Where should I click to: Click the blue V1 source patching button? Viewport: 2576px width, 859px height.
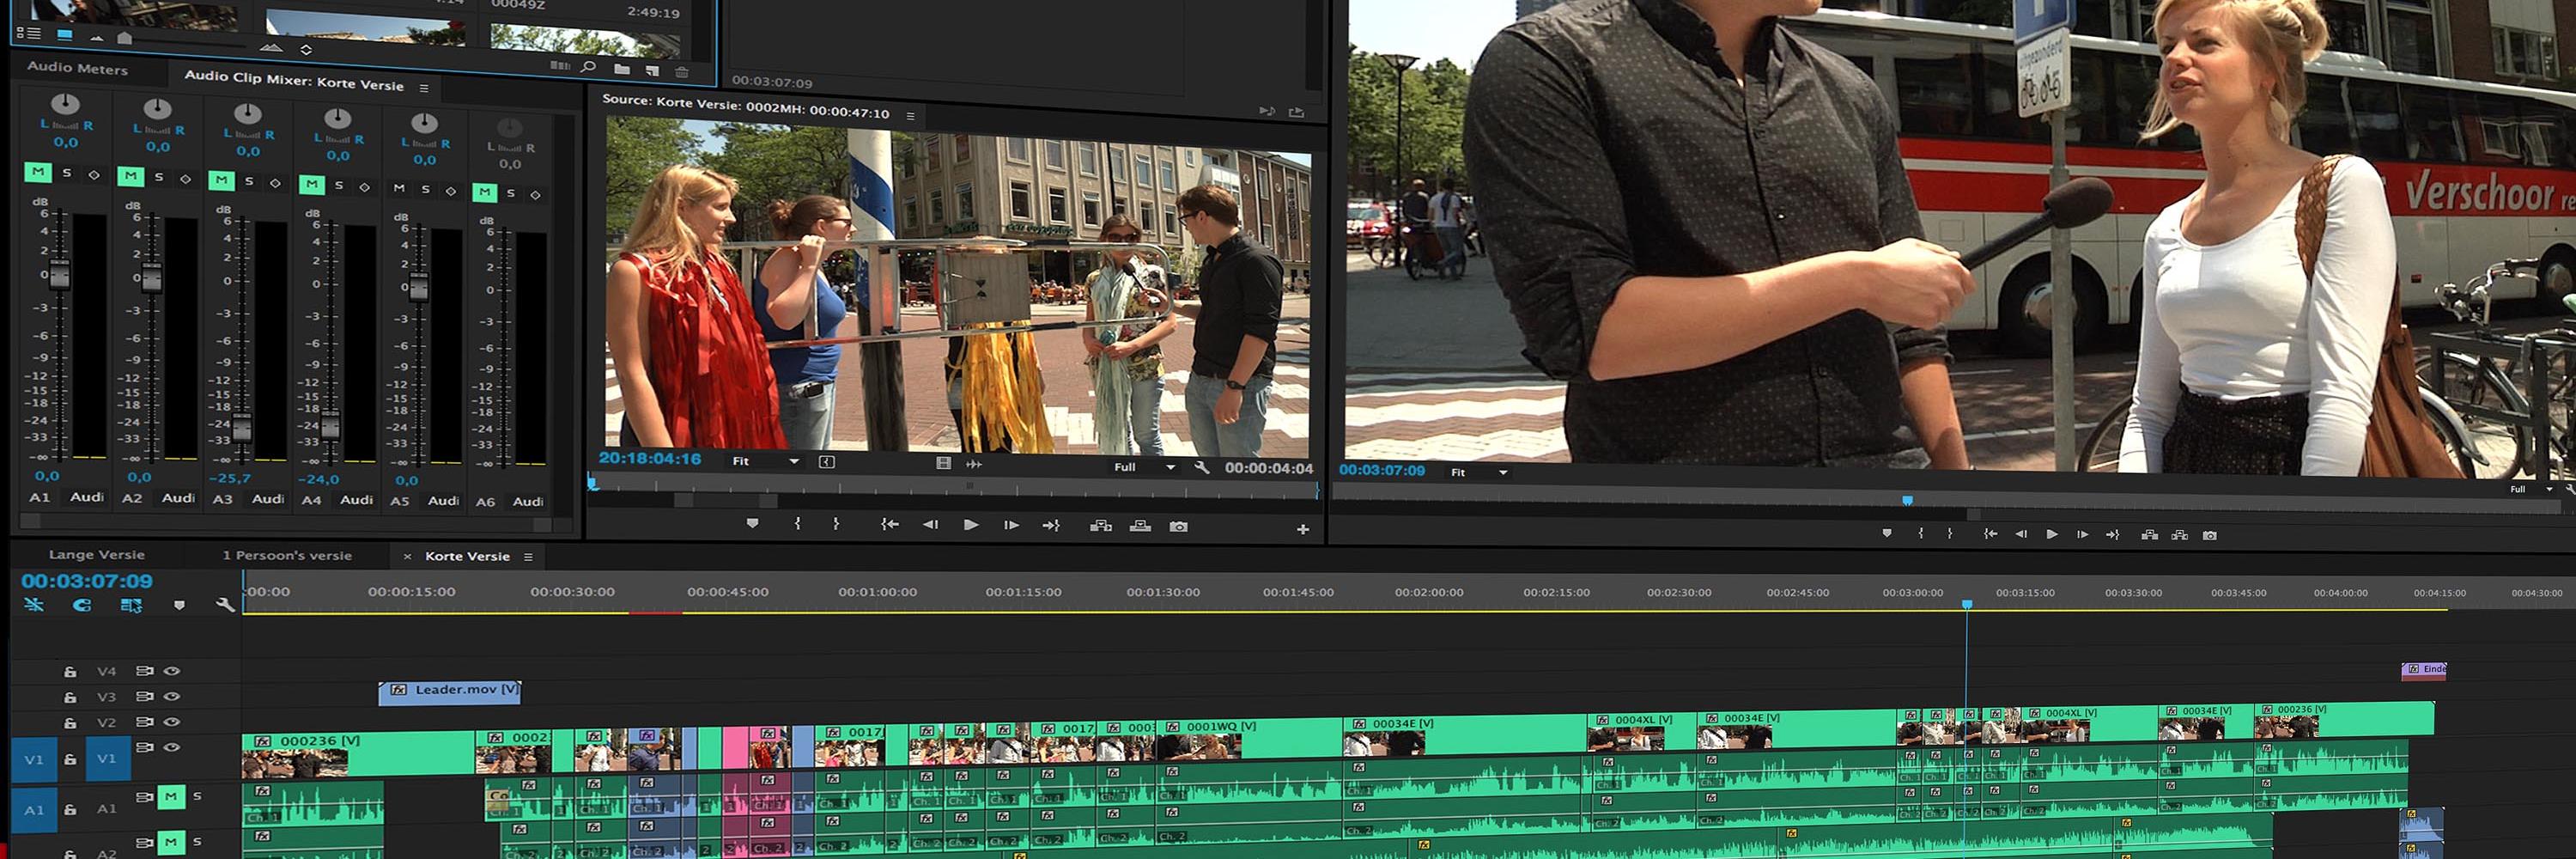coord(34,759)
